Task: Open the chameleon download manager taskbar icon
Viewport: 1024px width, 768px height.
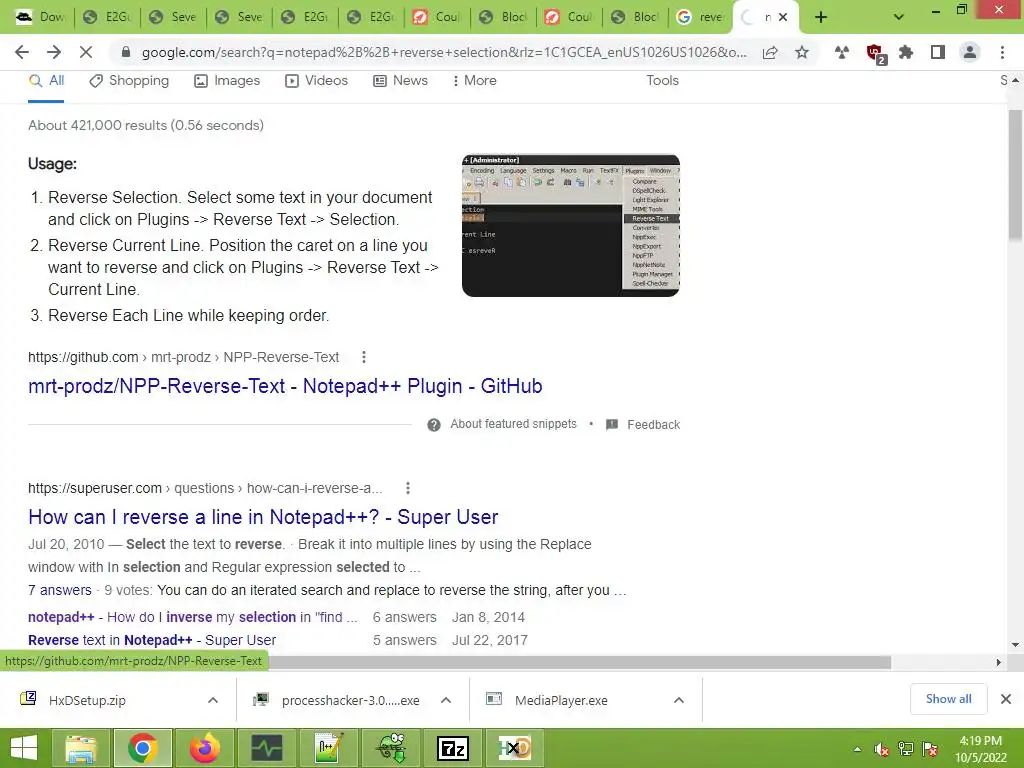Action: pos(391,748)
